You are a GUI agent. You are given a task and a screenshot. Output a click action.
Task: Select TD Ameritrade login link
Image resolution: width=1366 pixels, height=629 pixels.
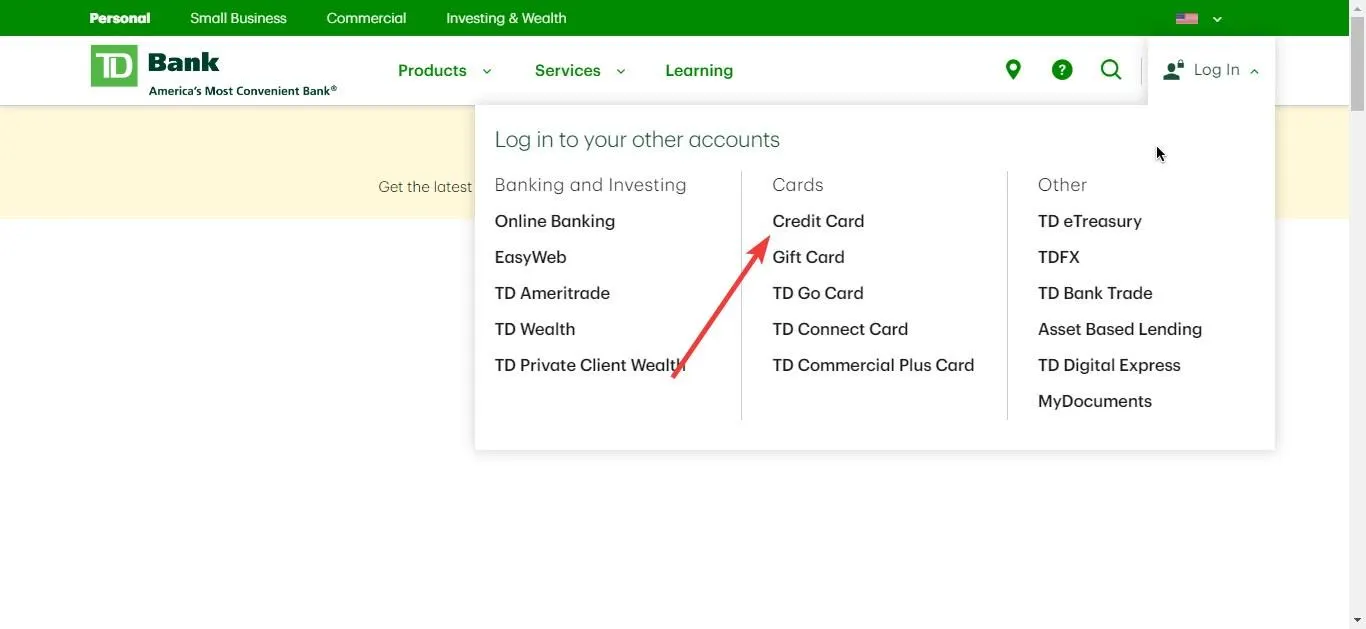[552, 293]
